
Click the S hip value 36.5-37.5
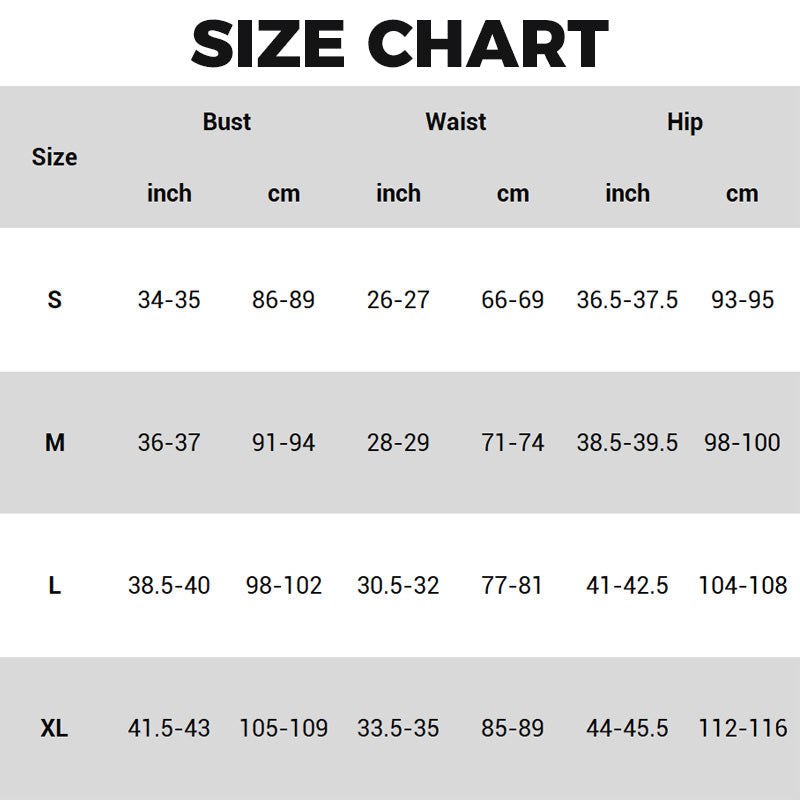(627, 299)
